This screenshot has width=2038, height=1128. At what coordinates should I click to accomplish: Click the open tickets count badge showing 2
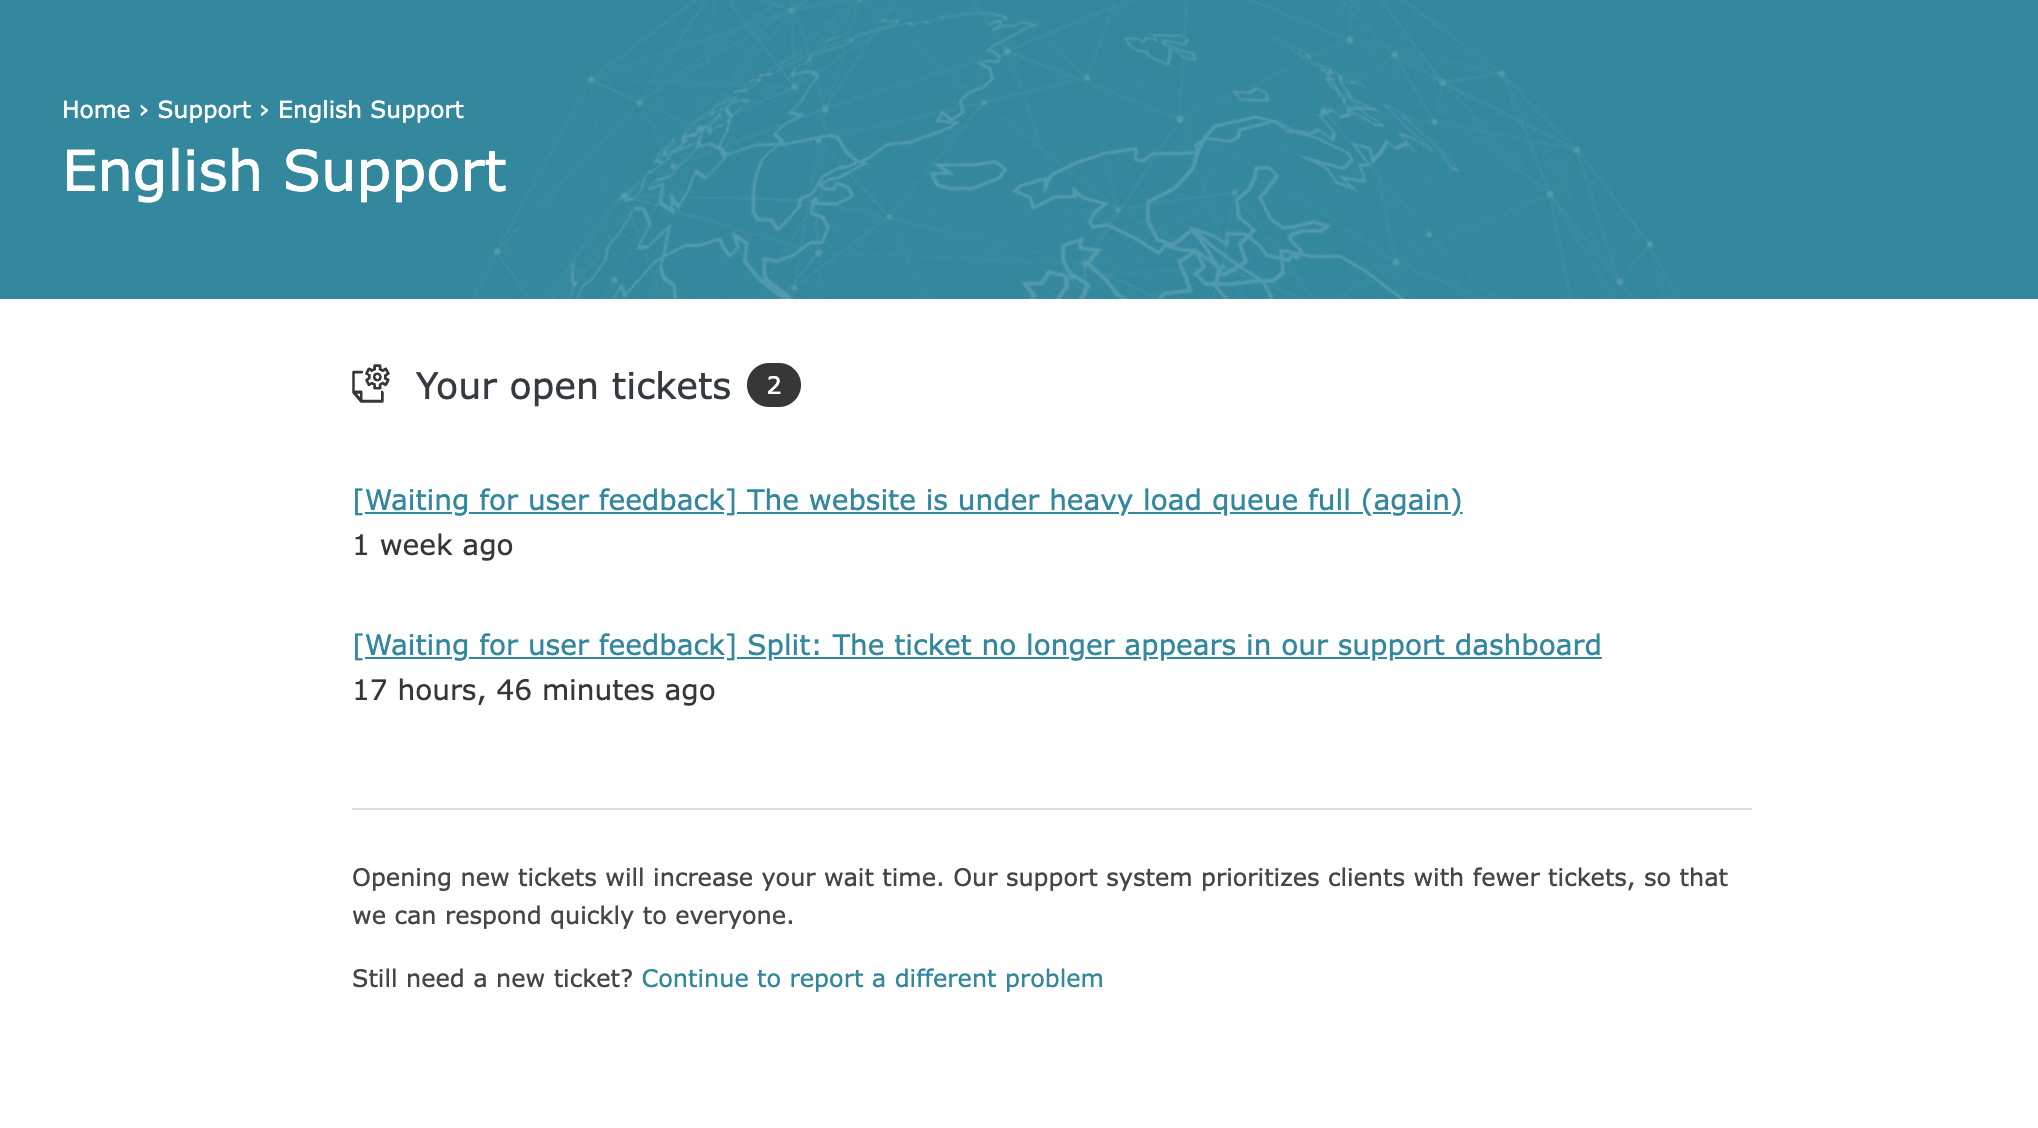774,385
